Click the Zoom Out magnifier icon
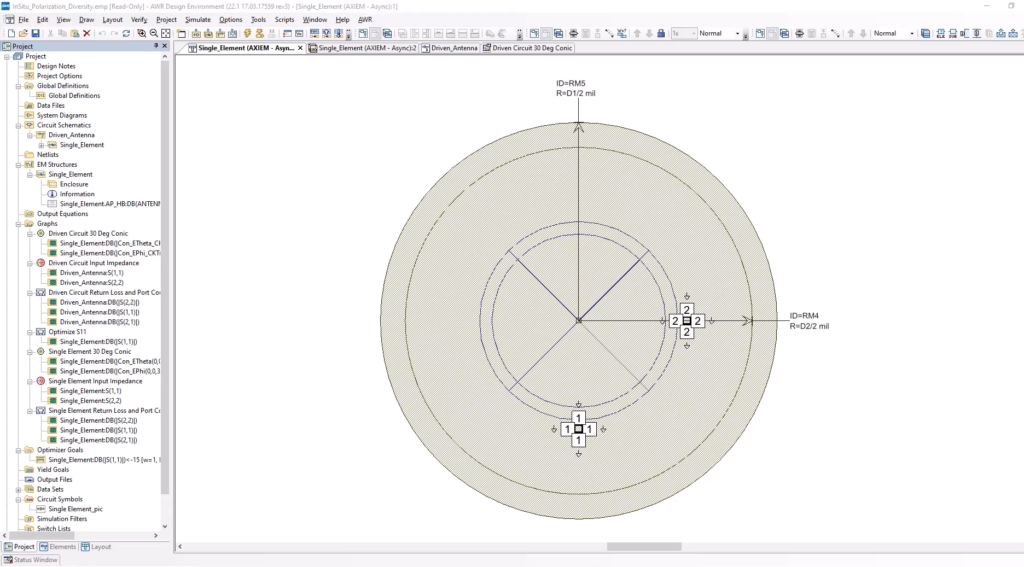Screen dimensions: 1024x567 (x=153, y=33)
